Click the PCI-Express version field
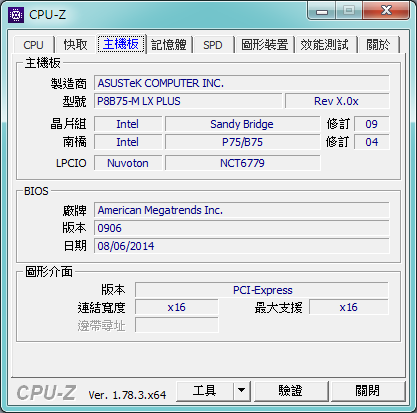417x413 pixels. [x=262, y=290]
